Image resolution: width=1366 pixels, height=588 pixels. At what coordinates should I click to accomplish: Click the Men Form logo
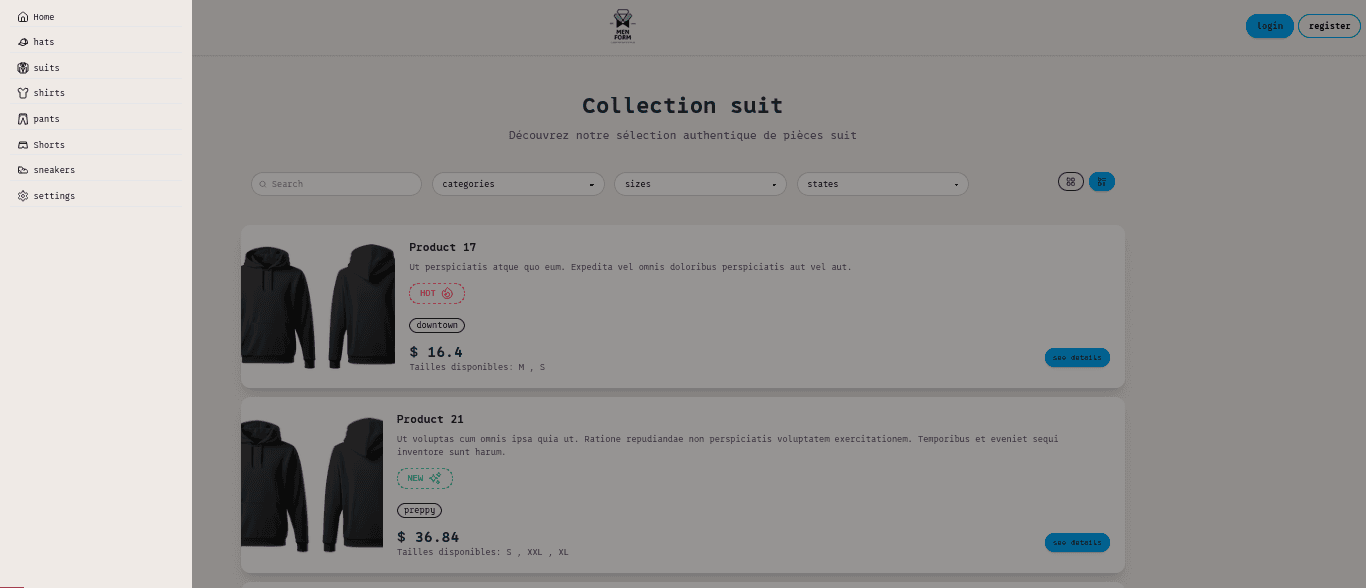623,26
